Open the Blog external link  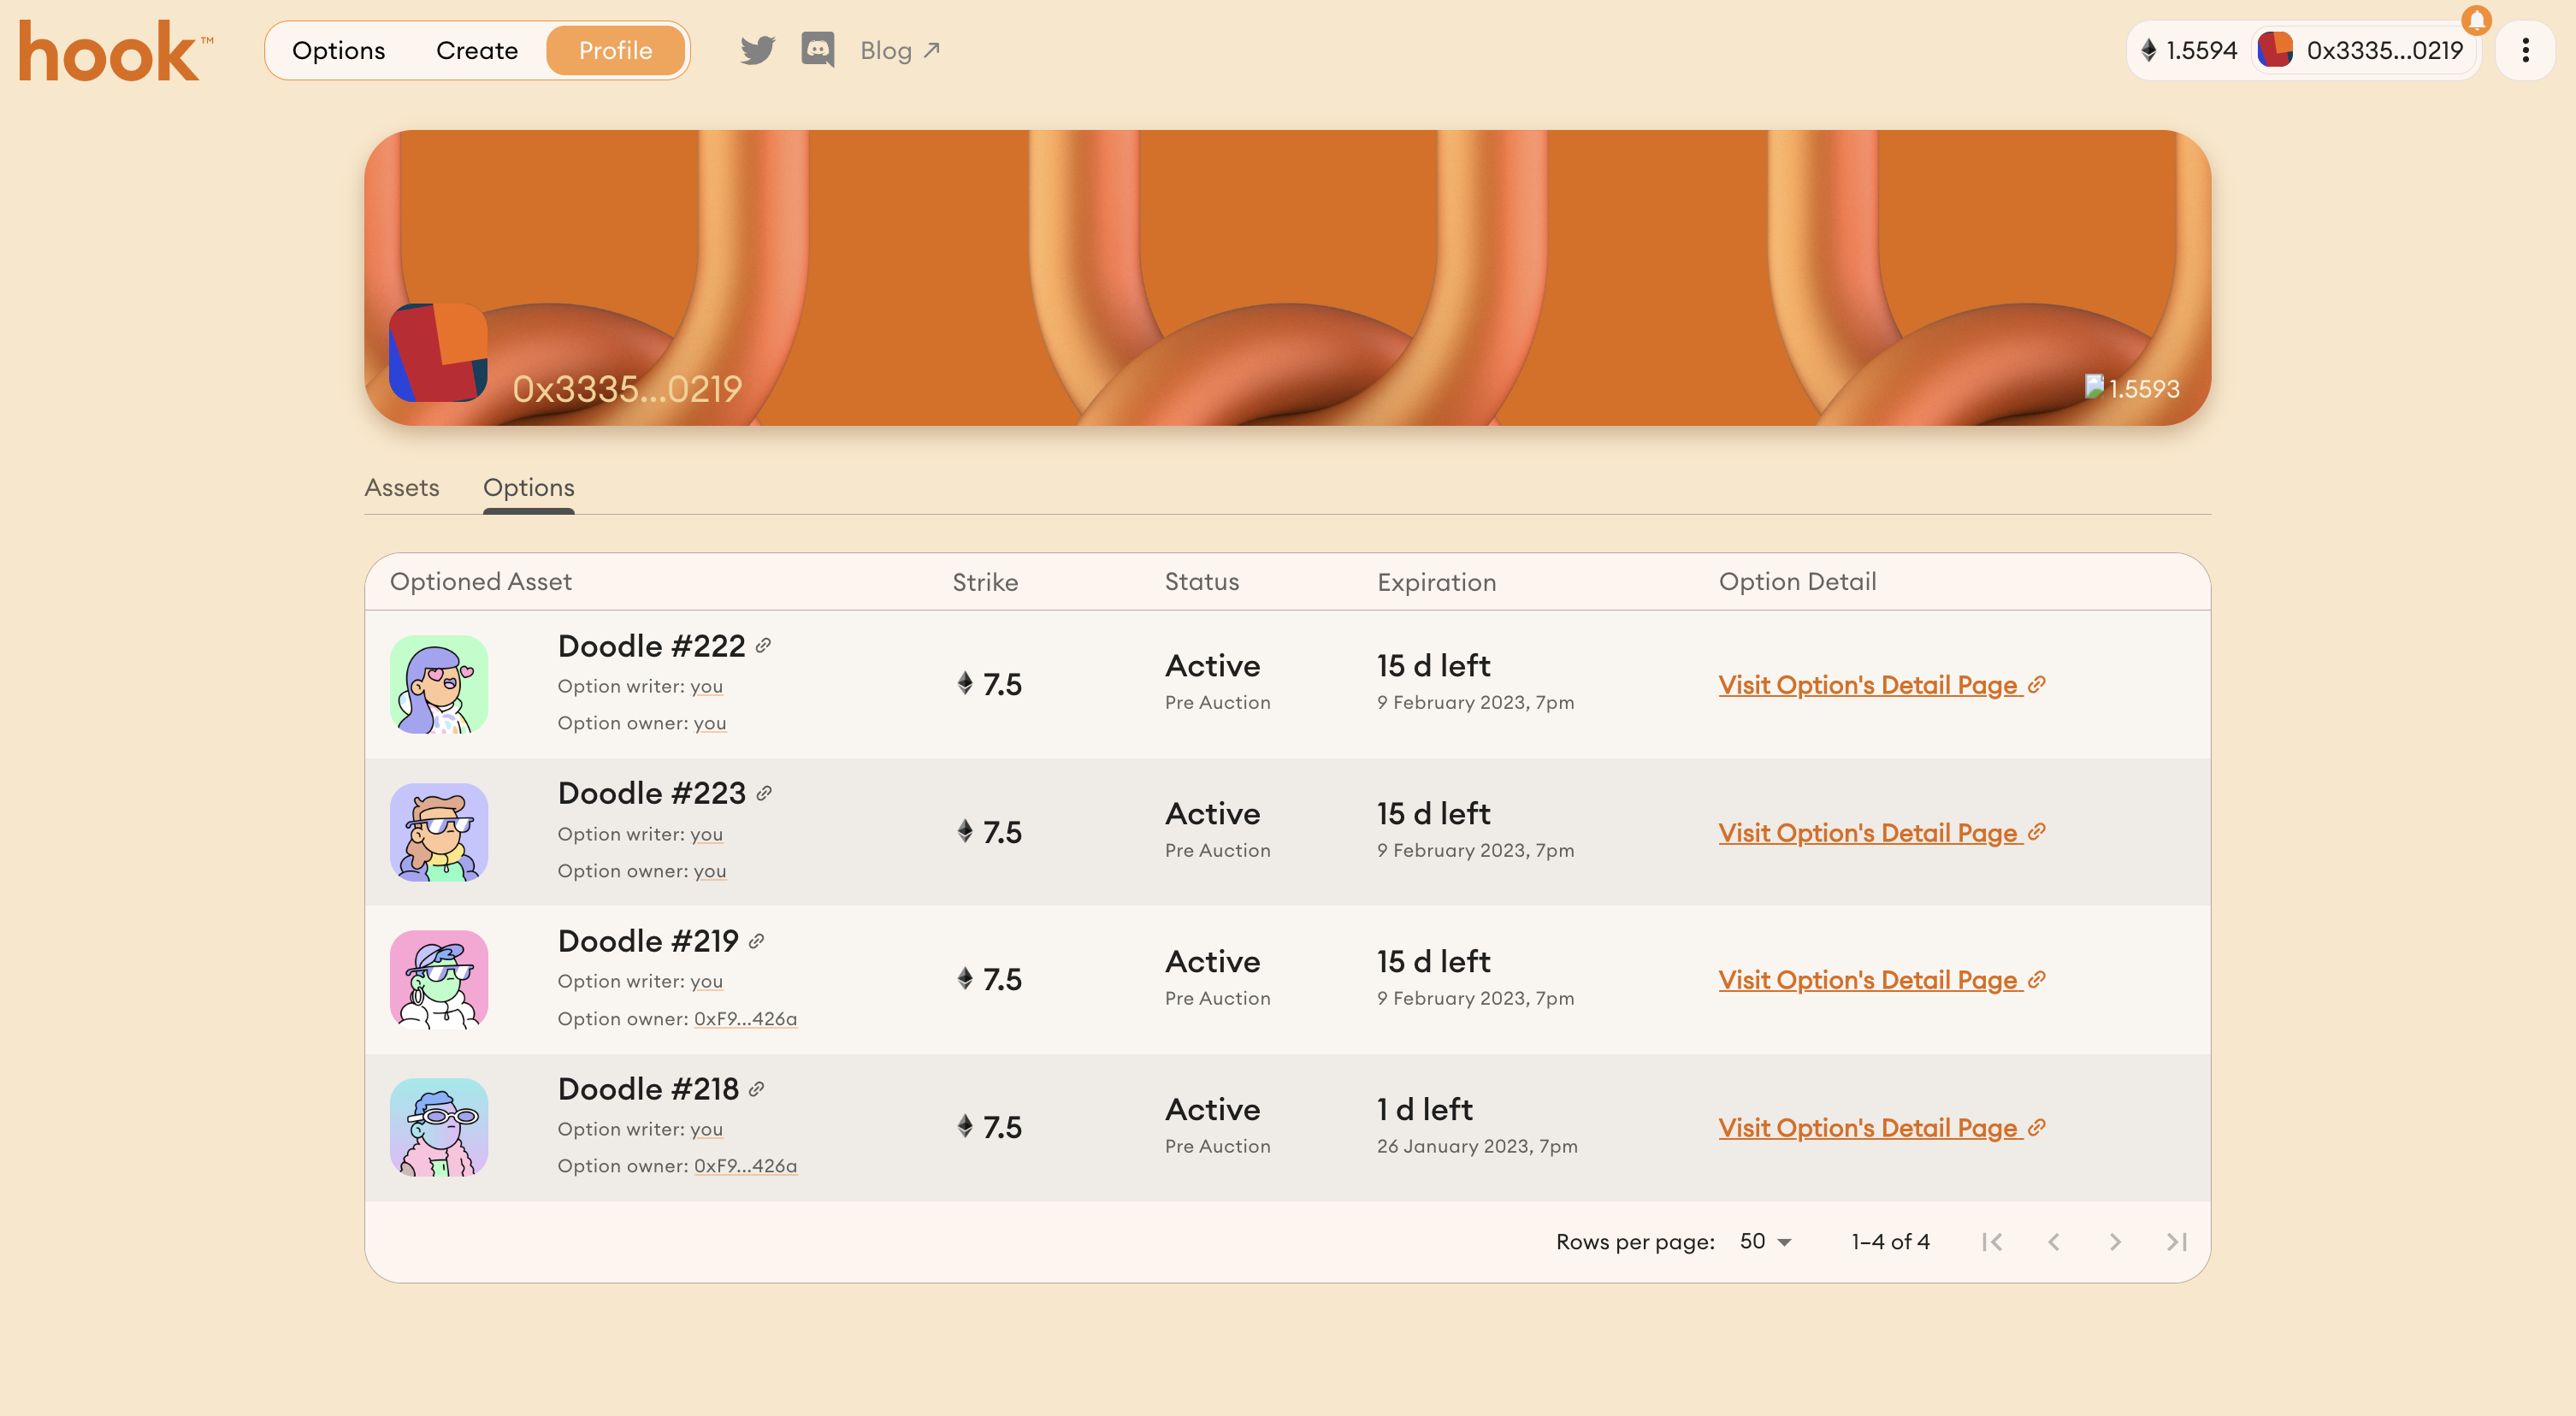click(x=899, y=50)
